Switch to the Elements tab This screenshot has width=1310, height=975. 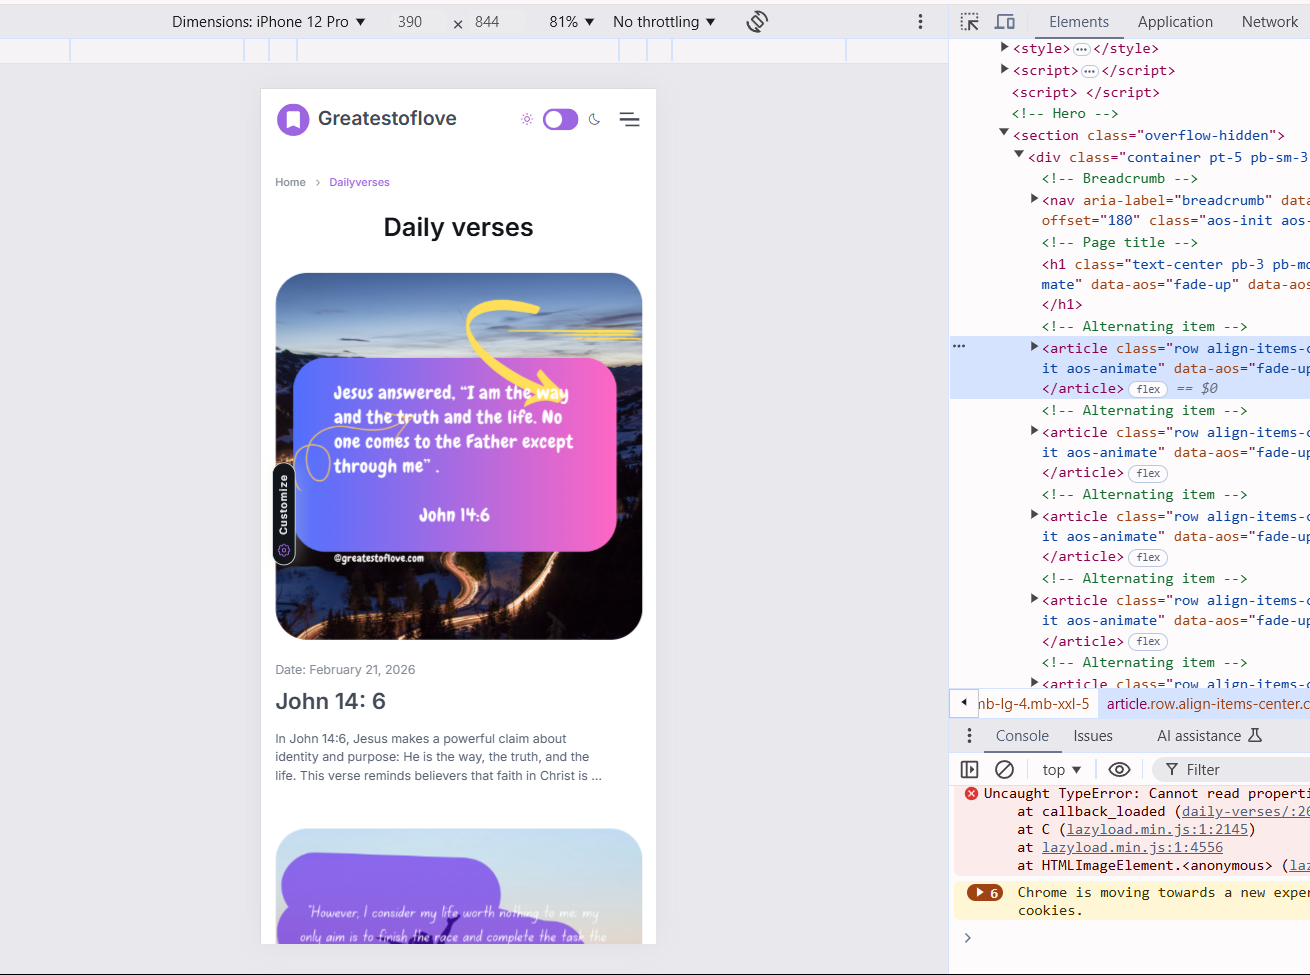point(1078,22)
